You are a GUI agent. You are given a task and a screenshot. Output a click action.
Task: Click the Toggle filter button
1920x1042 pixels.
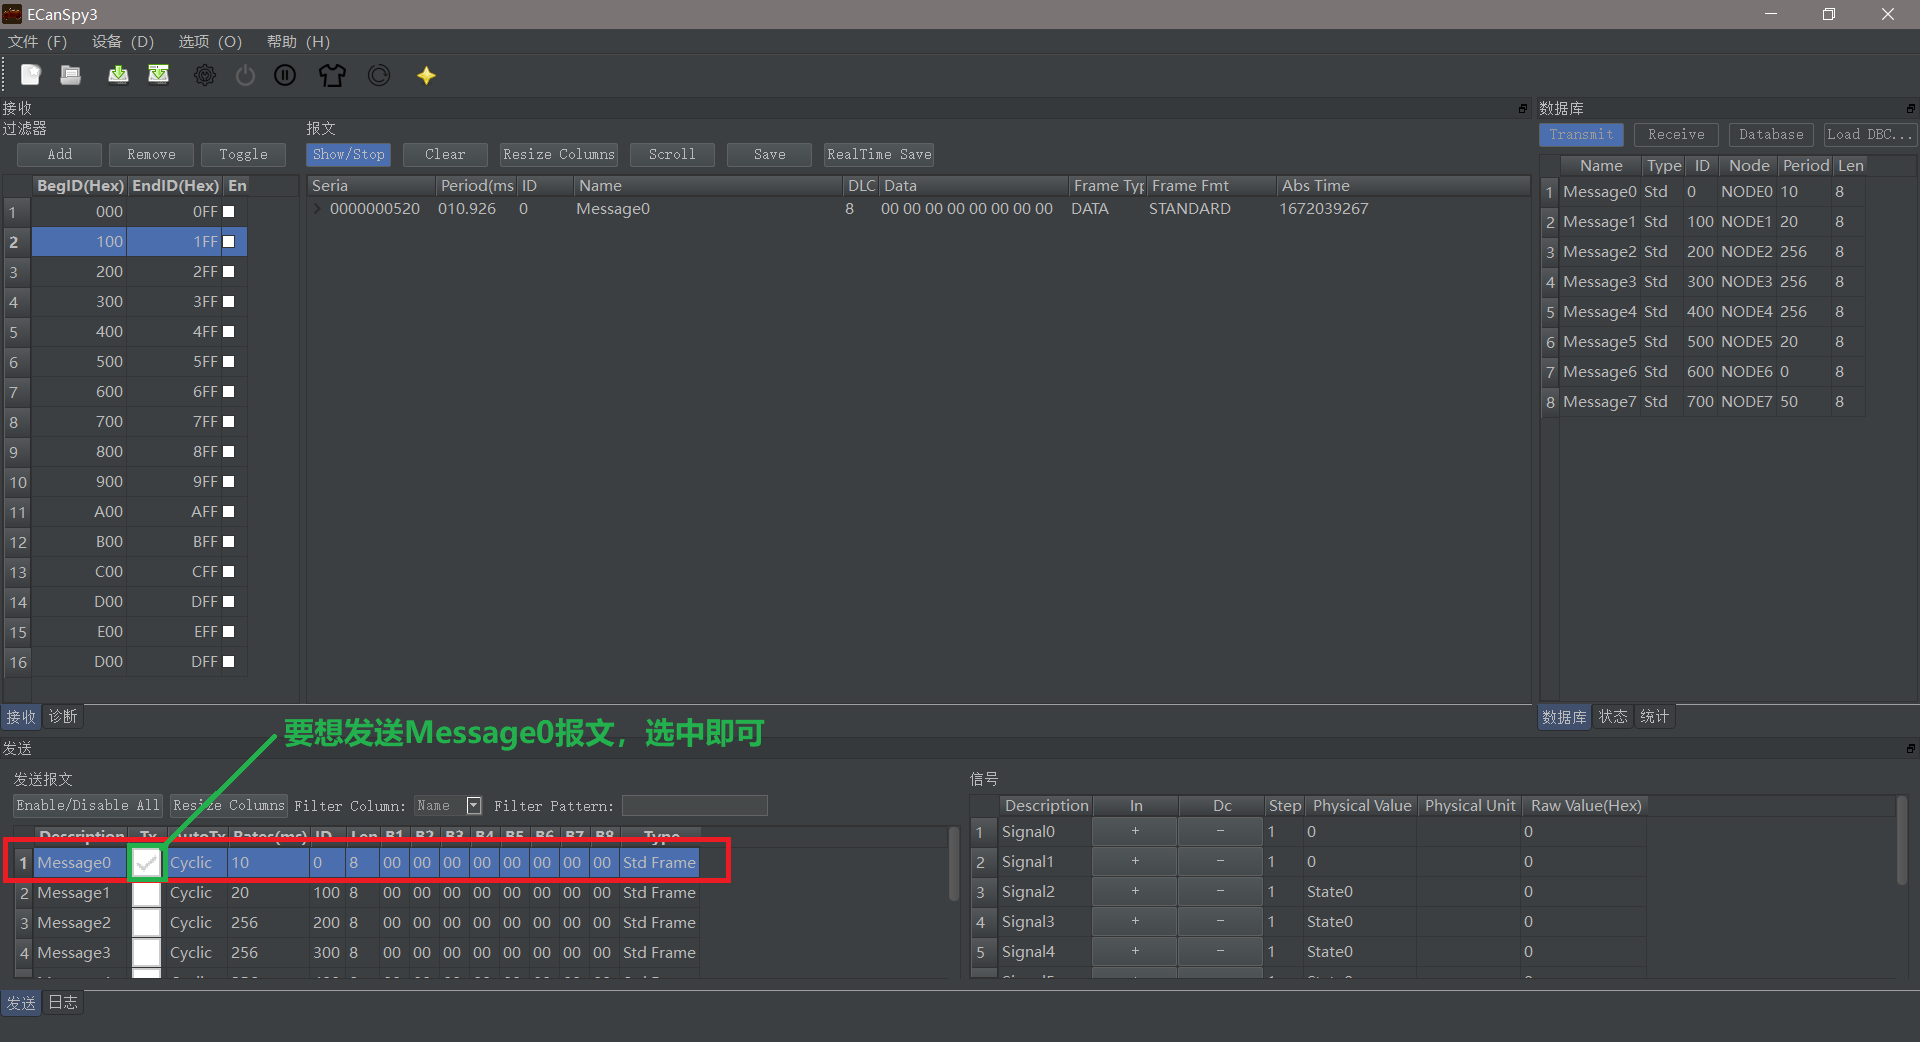[243, 154]
